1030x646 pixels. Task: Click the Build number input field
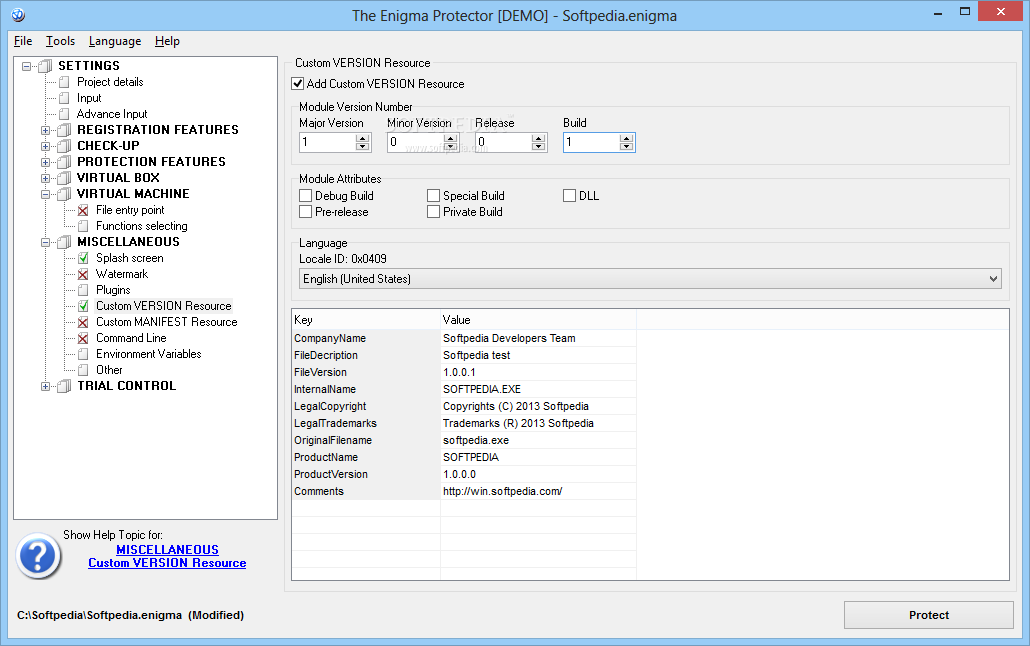tap(591, 142)
